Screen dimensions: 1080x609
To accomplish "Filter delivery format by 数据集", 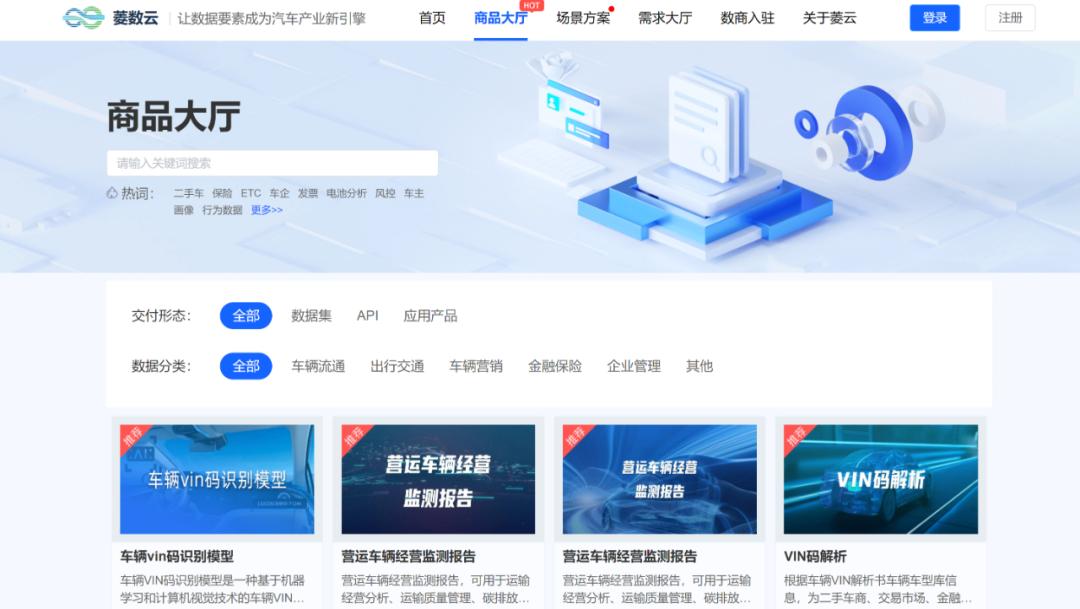I will coord(311,316).
